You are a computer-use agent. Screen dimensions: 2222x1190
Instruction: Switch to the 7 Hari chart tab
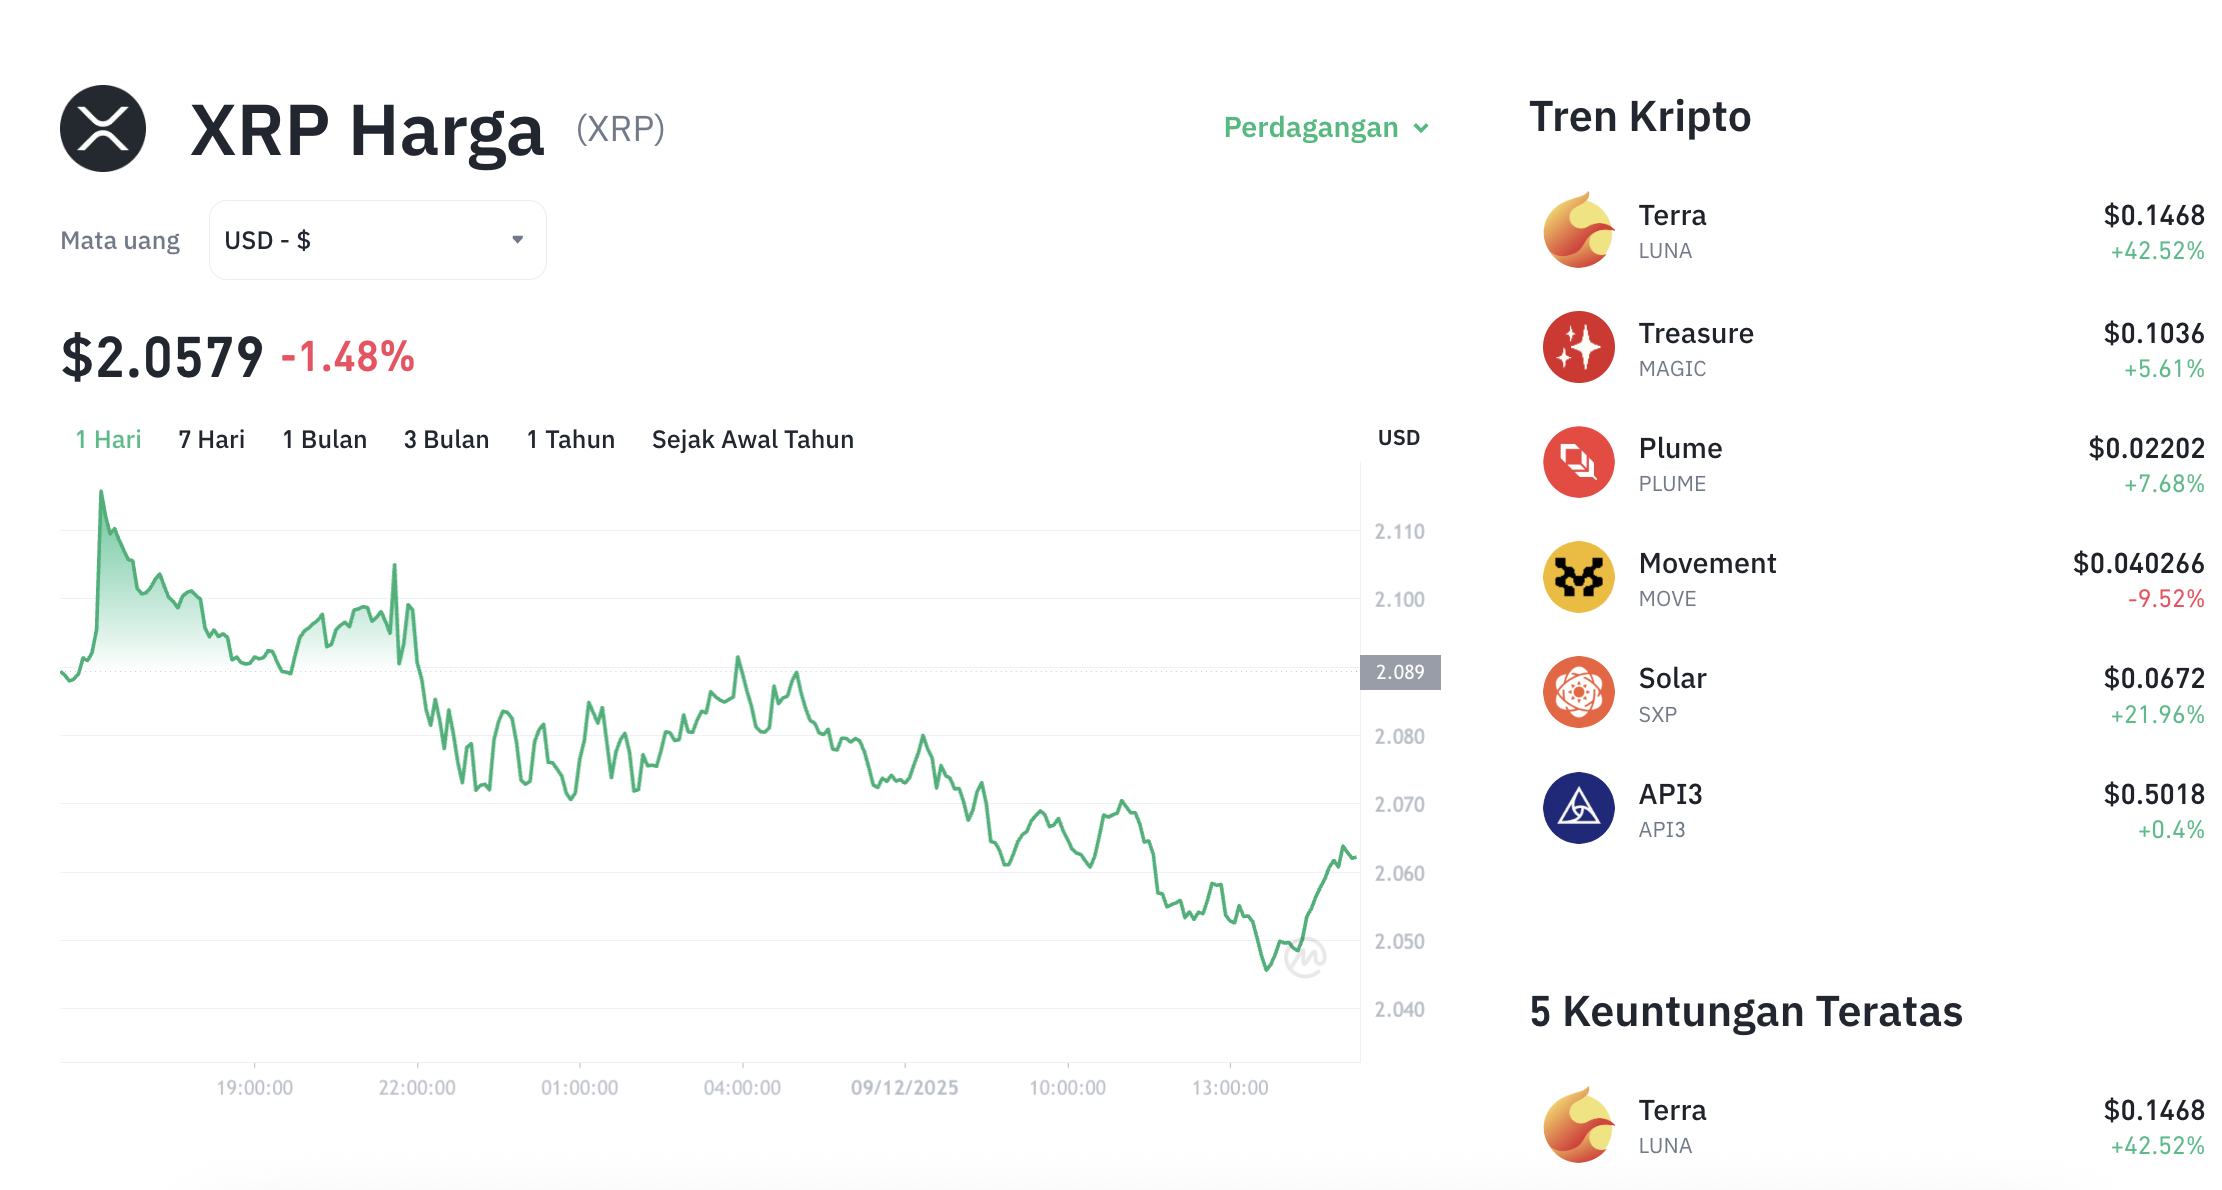point(210,438)
